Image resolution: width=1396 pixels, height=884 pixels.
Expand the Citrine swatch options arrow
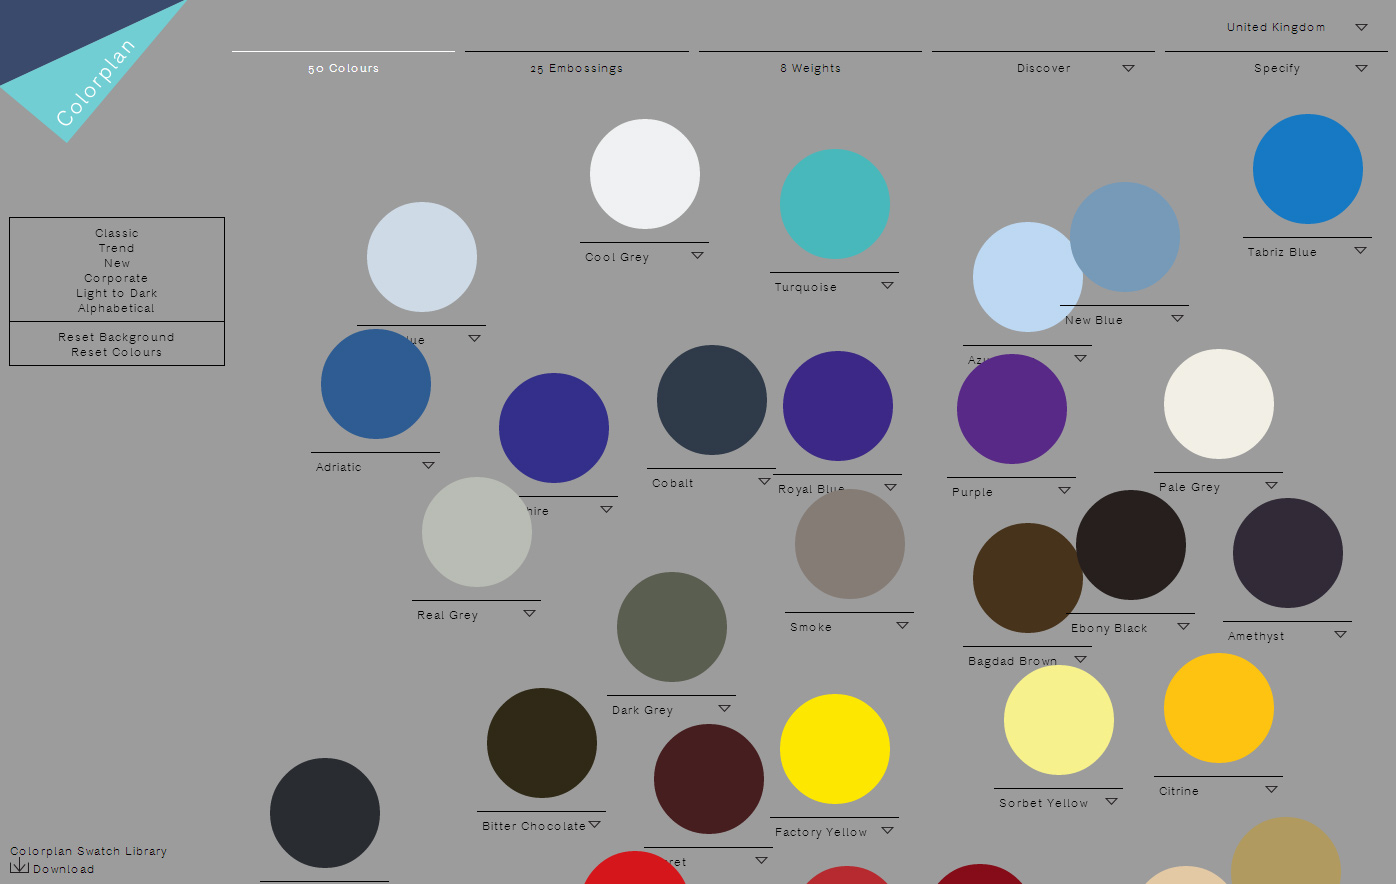click(x=1271, y=790)
